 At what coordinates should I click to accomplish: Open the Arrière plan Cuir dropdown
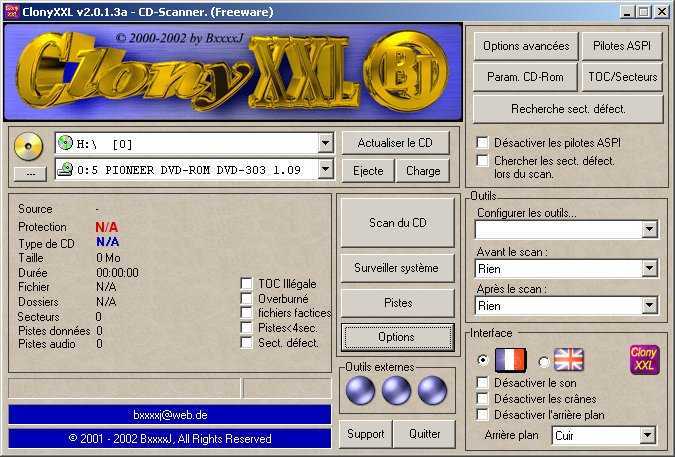647,435
